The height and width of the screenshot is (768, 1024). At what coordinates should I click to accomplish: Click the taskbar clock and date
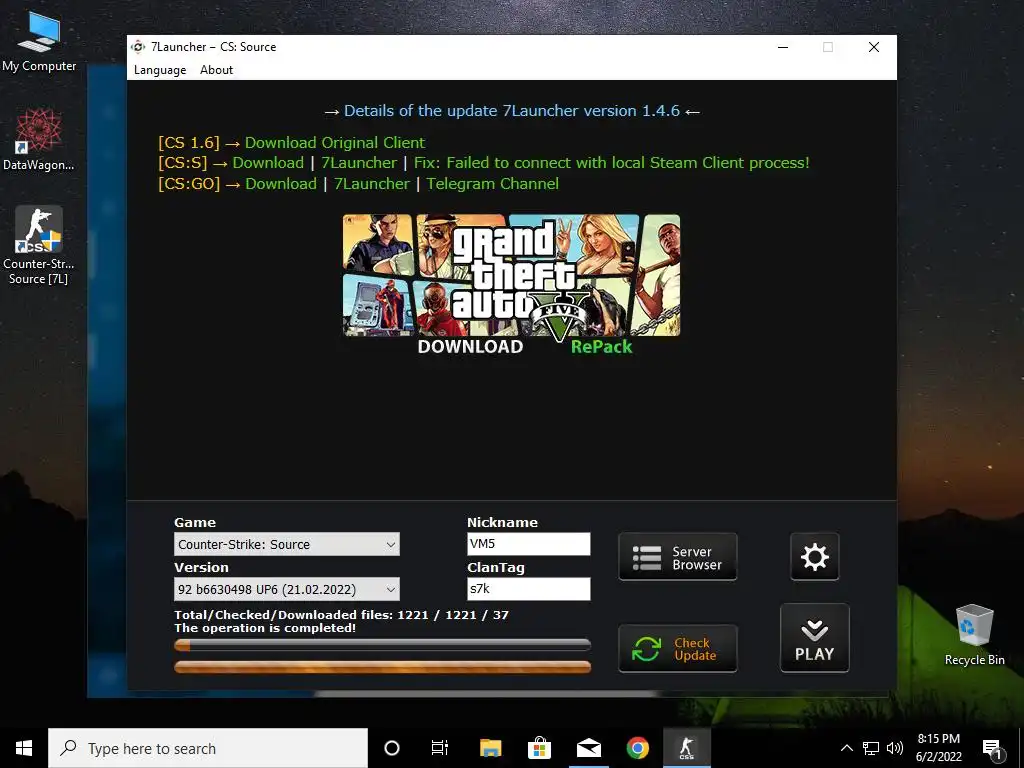click(x=938, y=748)
